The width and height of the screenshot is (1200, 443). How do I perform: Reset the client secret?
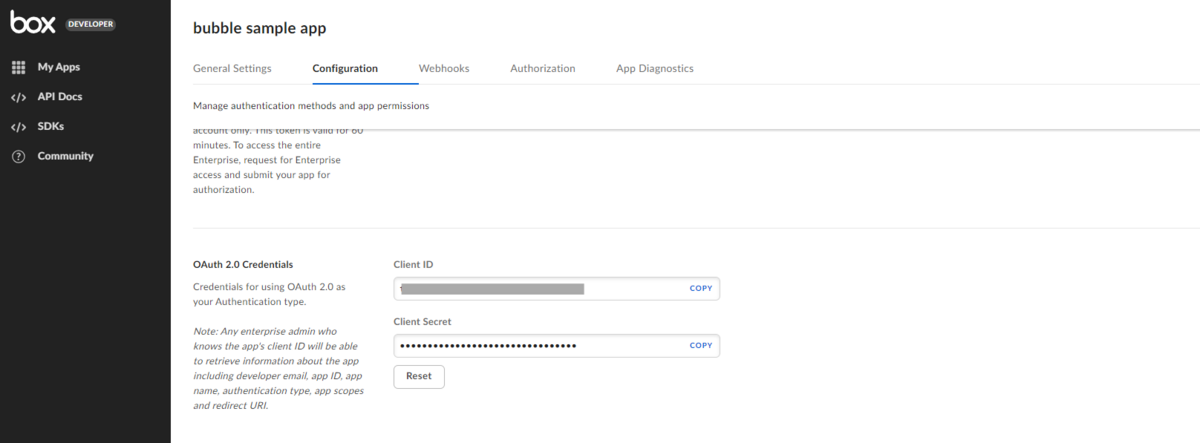tap(419, 377)
